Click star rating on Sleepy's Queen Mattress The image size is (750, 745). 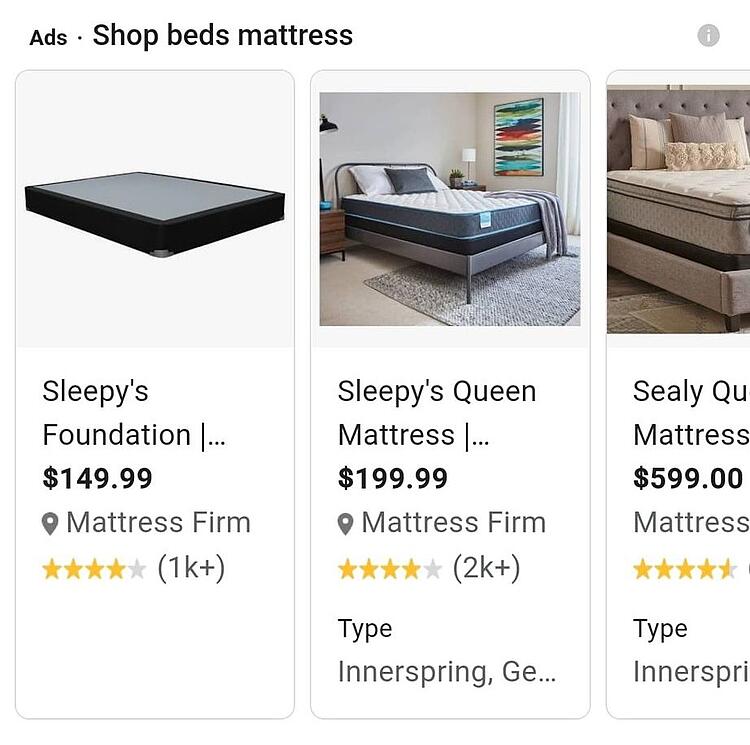(389, 570)
